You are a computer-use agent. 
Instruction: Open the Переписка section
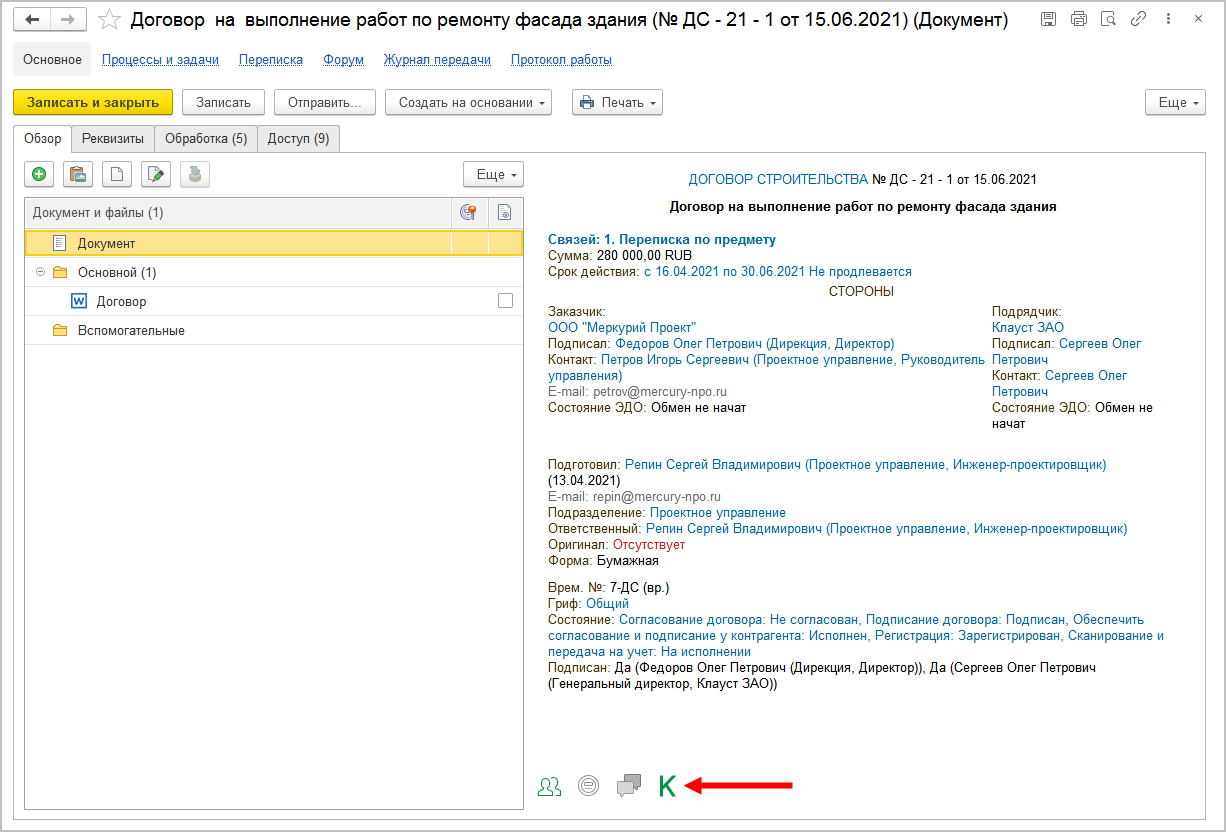point(271,60)
